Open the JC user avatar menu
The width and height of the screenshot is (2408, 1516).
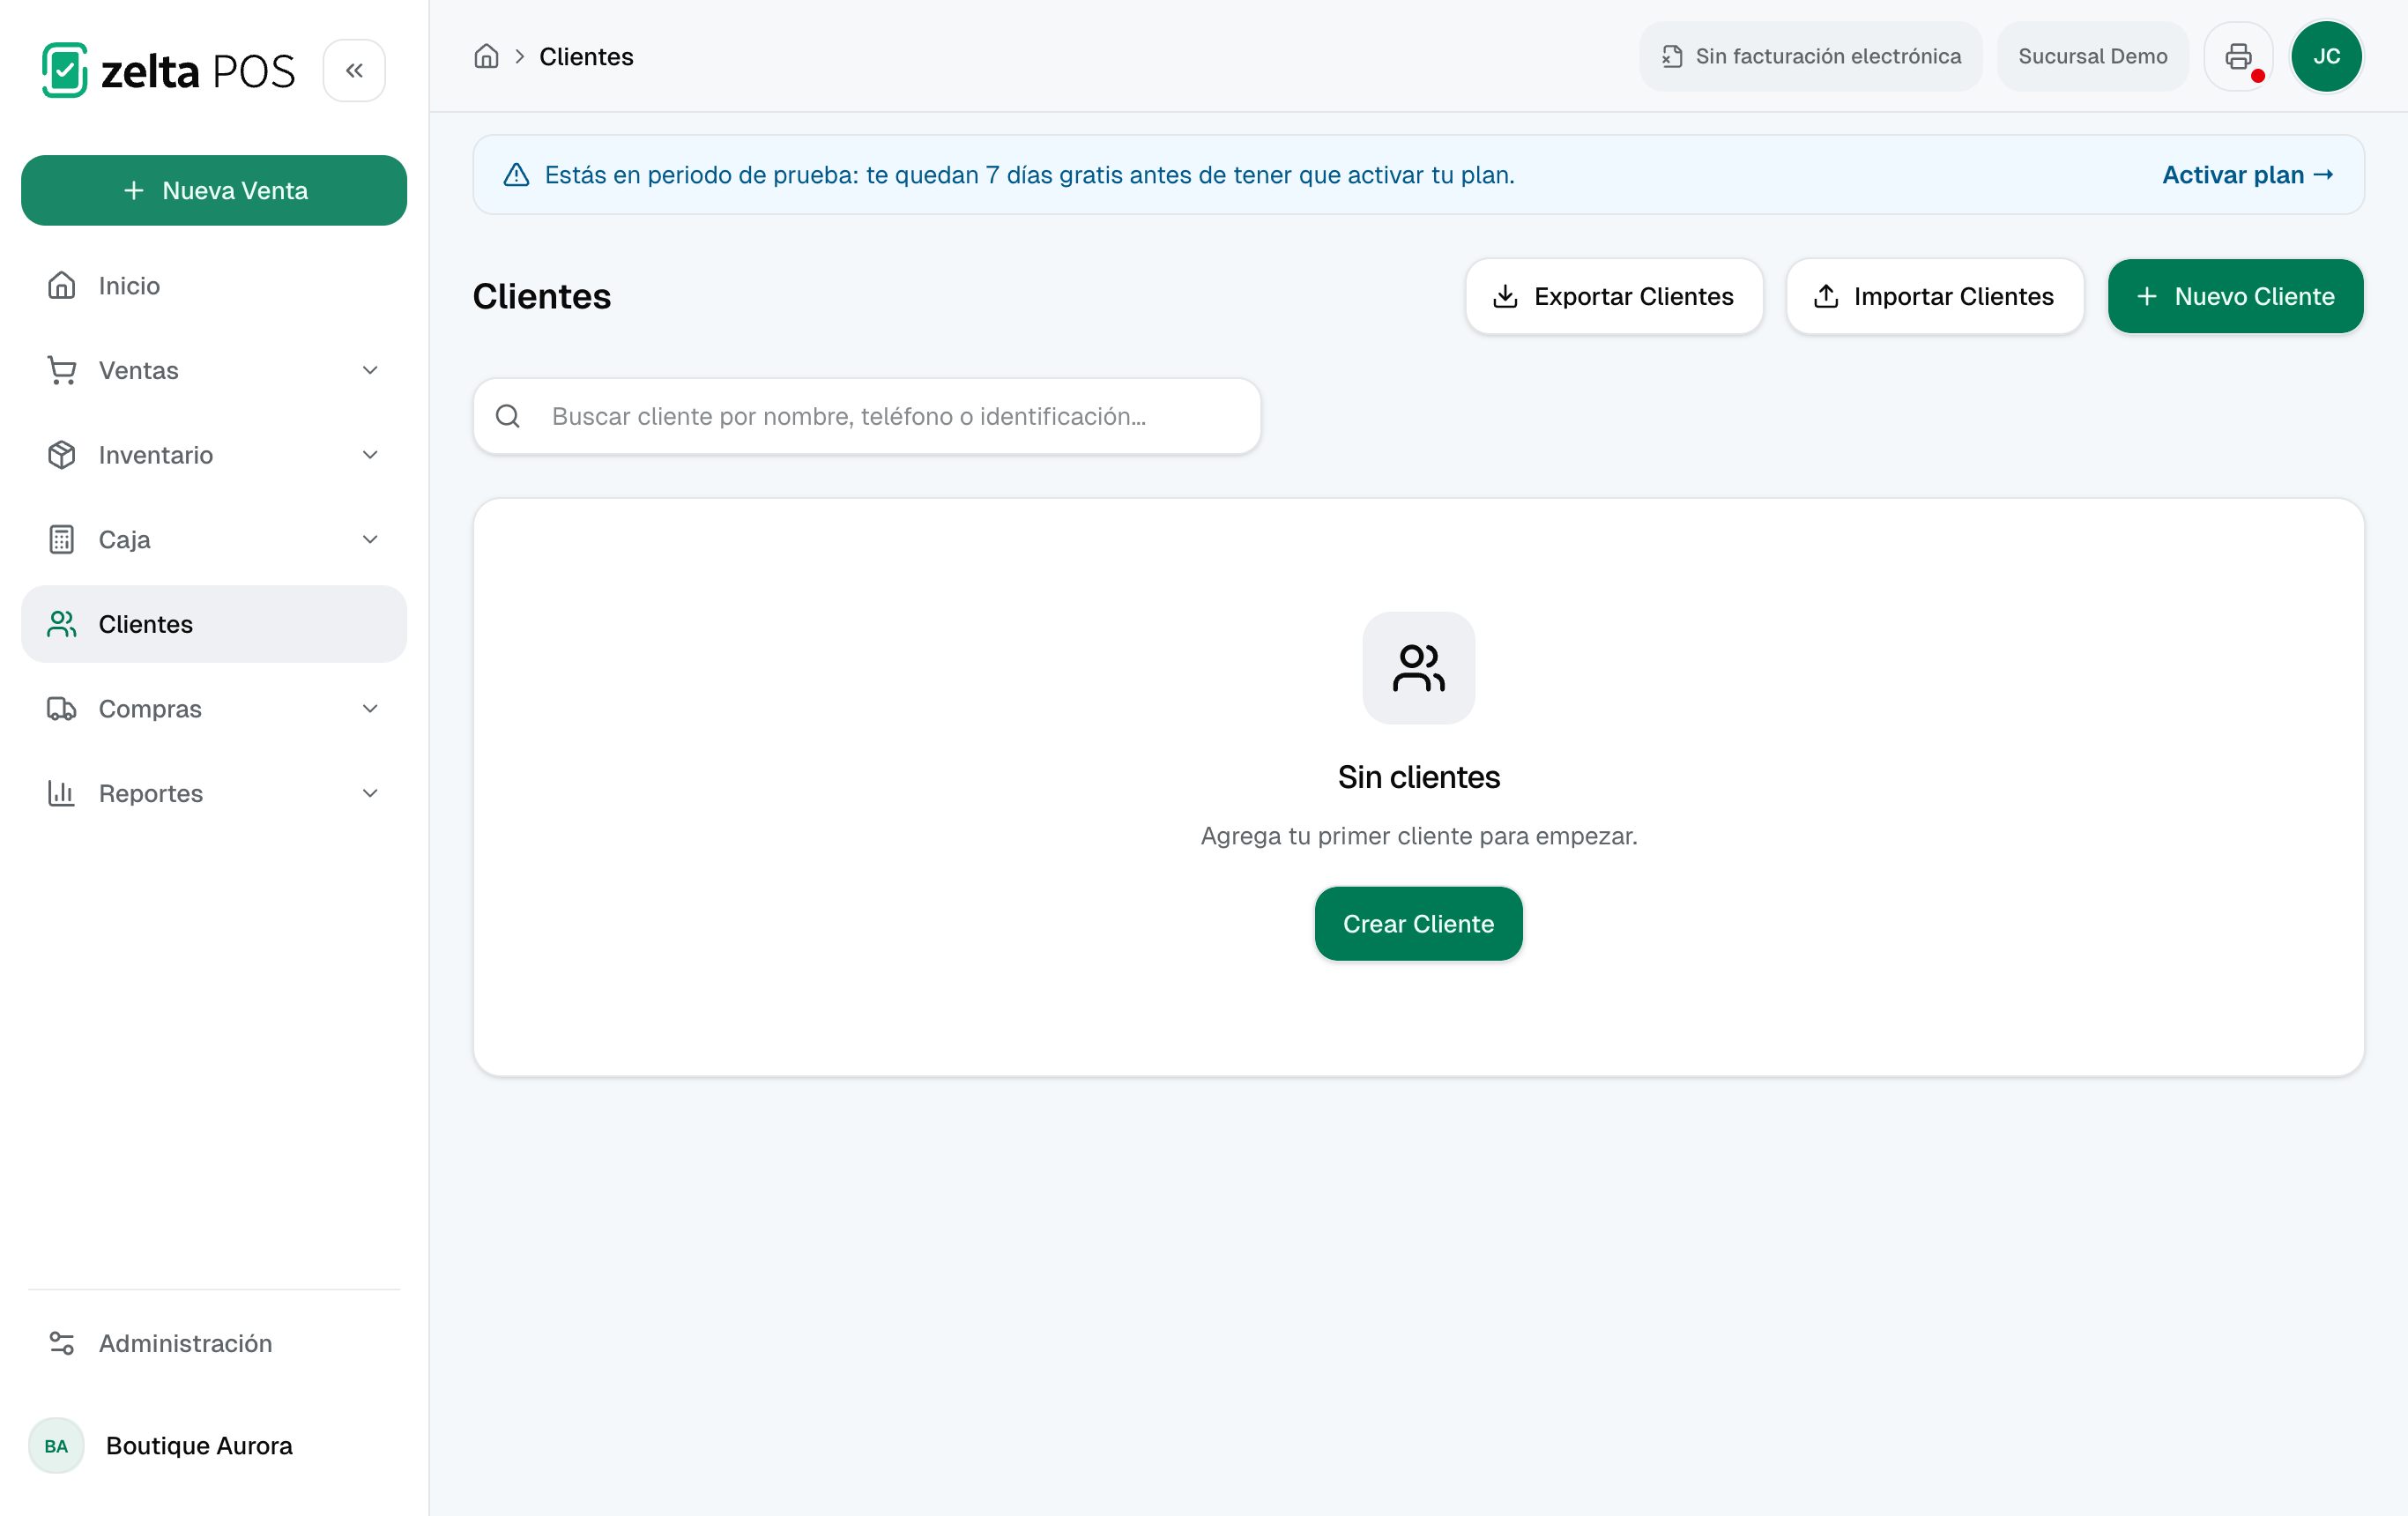point(2327,56)
